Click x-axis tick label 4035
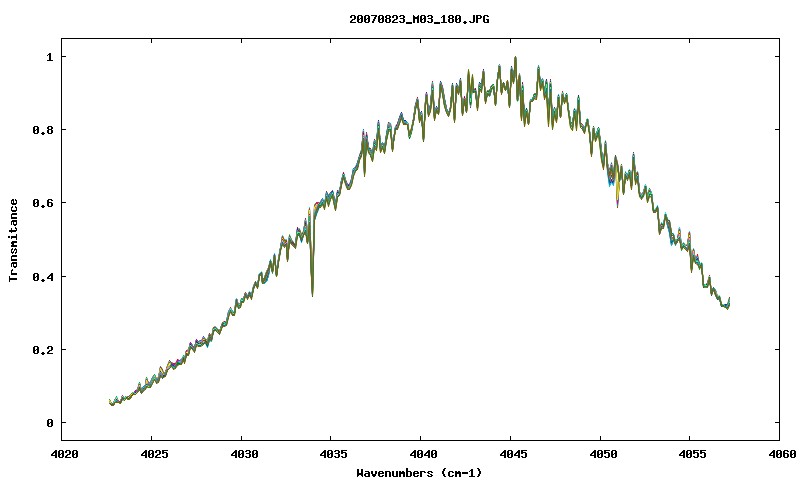Image resolution: width=800 pixels, height=480 pixels. (333, 454)
